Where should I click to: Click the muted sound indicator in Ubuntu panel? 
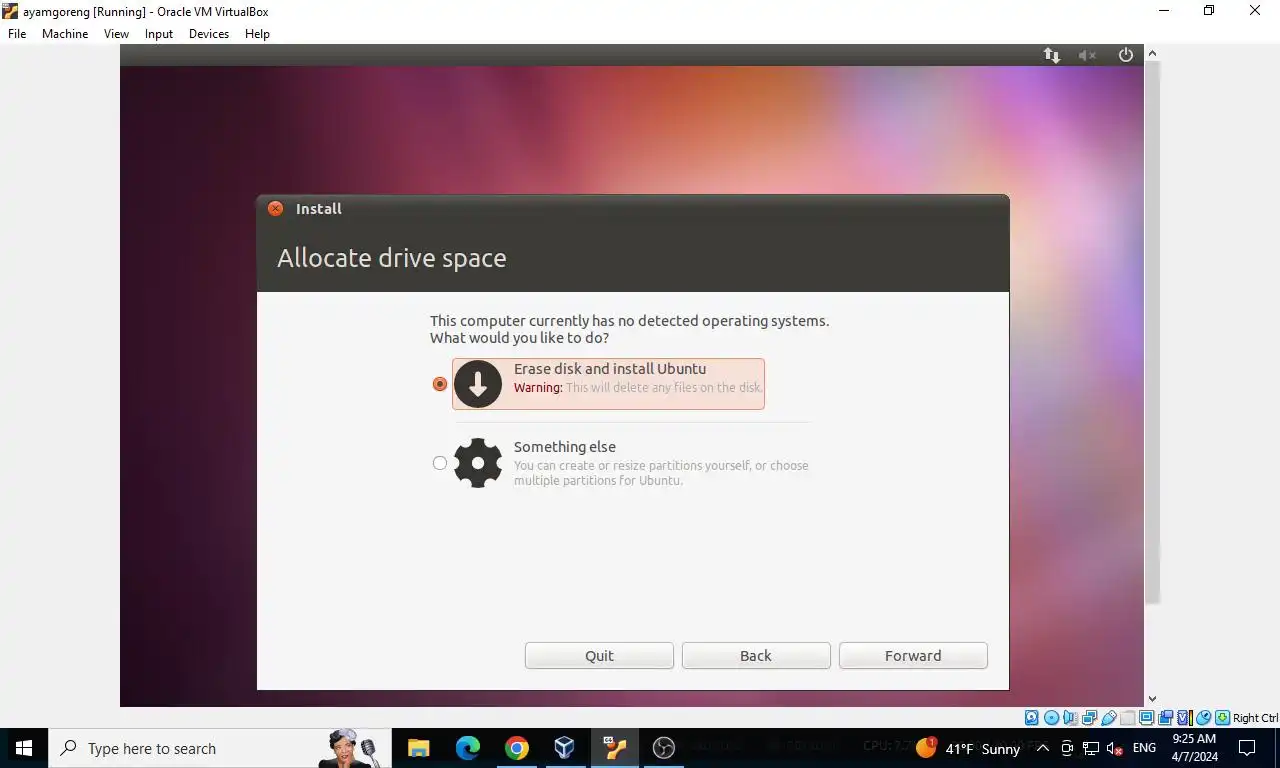tap(1087, 56)
